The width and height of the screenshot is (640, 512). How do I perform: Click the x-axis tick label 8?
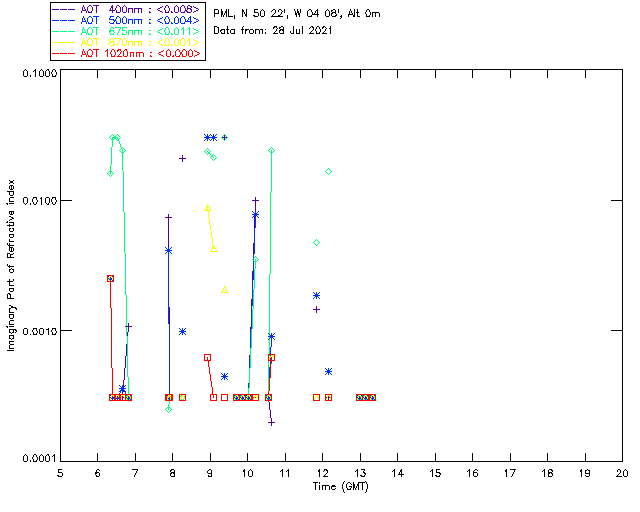pos(172,473)
